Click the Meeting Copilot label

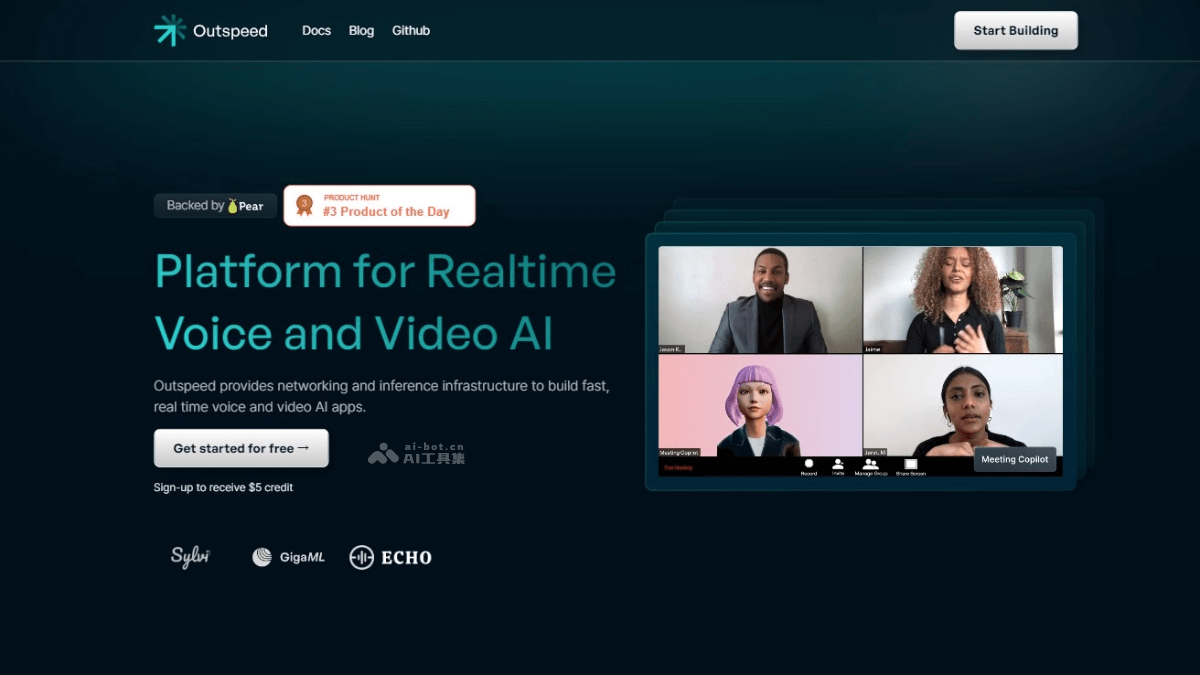[1014, 459]
